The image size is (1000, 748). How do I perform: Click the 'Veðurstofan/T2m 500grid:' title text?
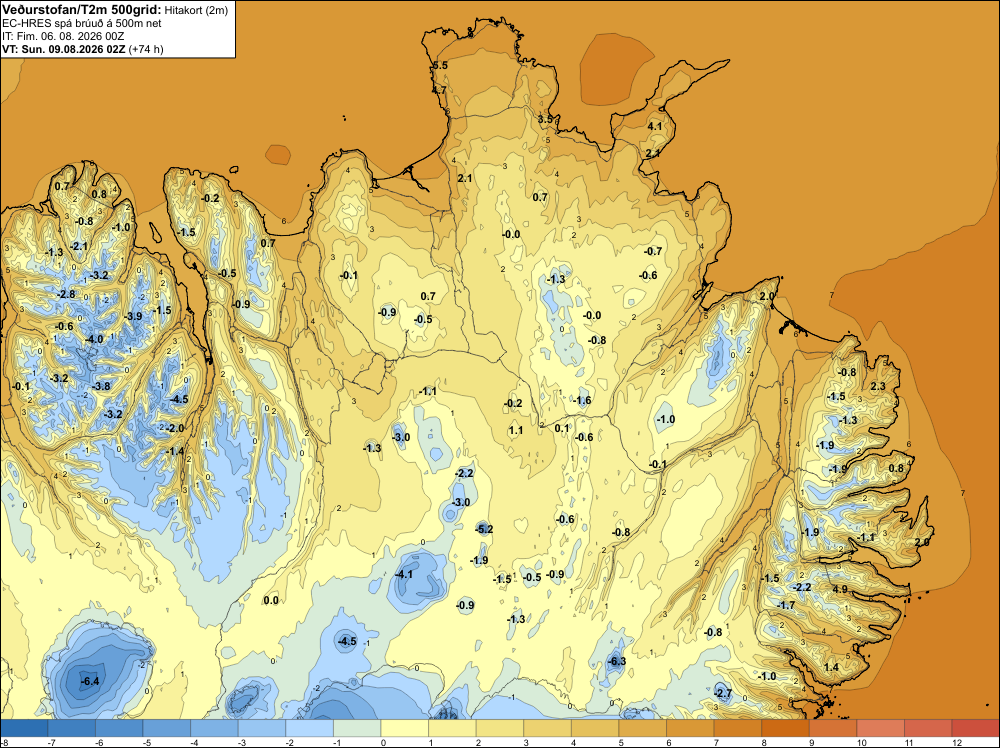coord(82,9)
